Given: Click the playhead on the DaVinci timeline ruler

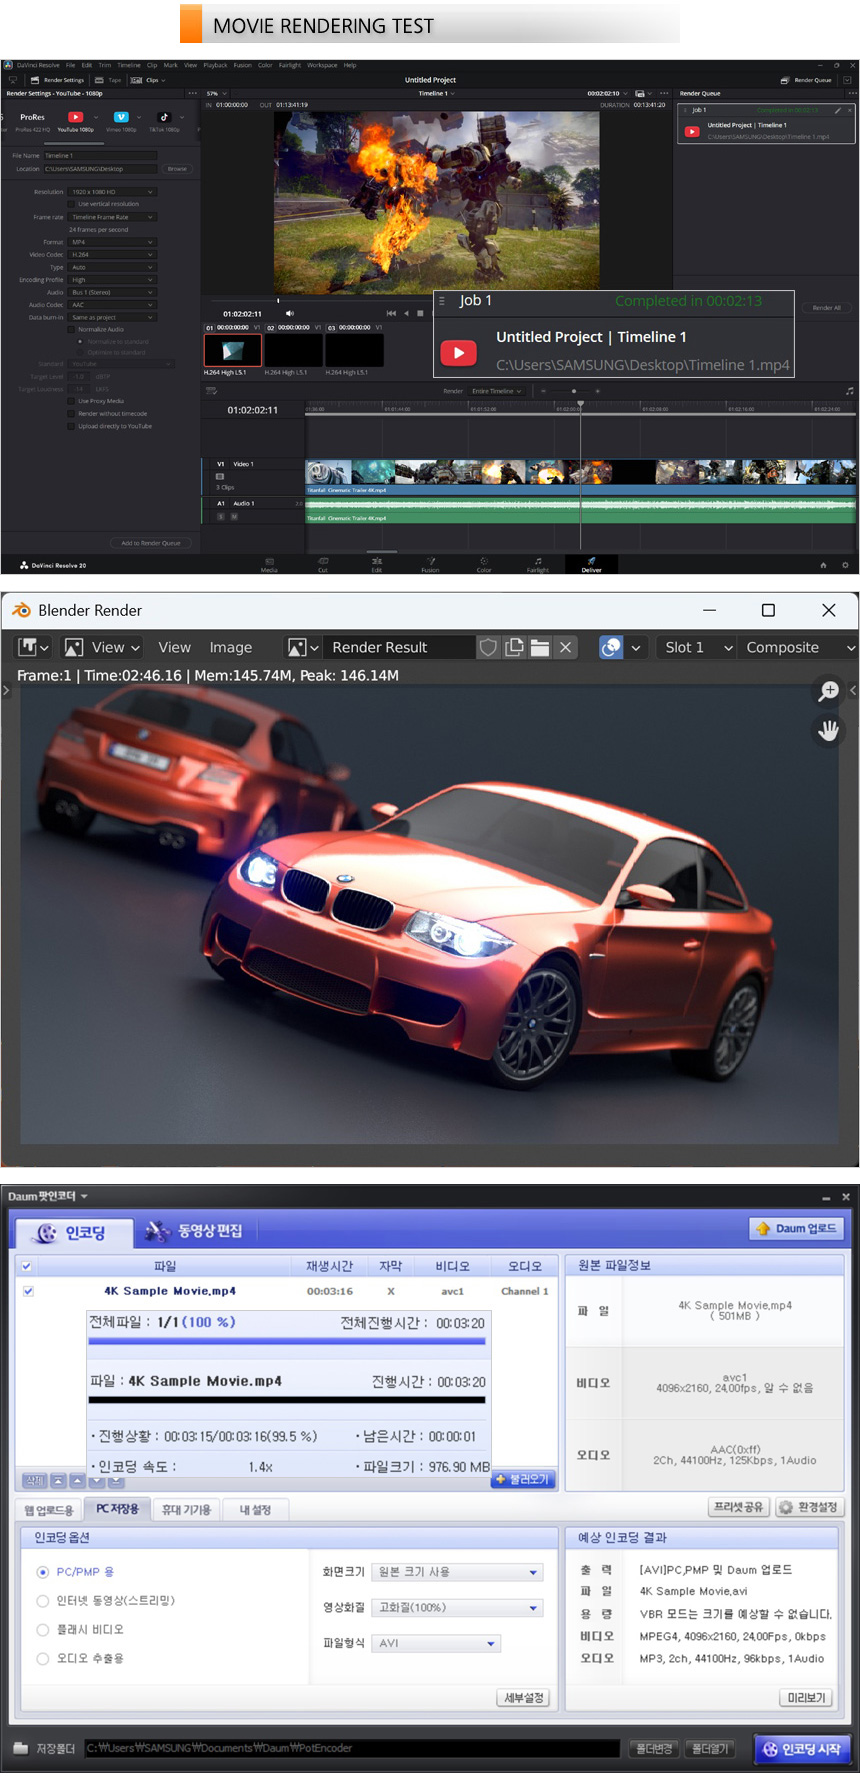Looking at the screenshot, I should pos(580,404).
